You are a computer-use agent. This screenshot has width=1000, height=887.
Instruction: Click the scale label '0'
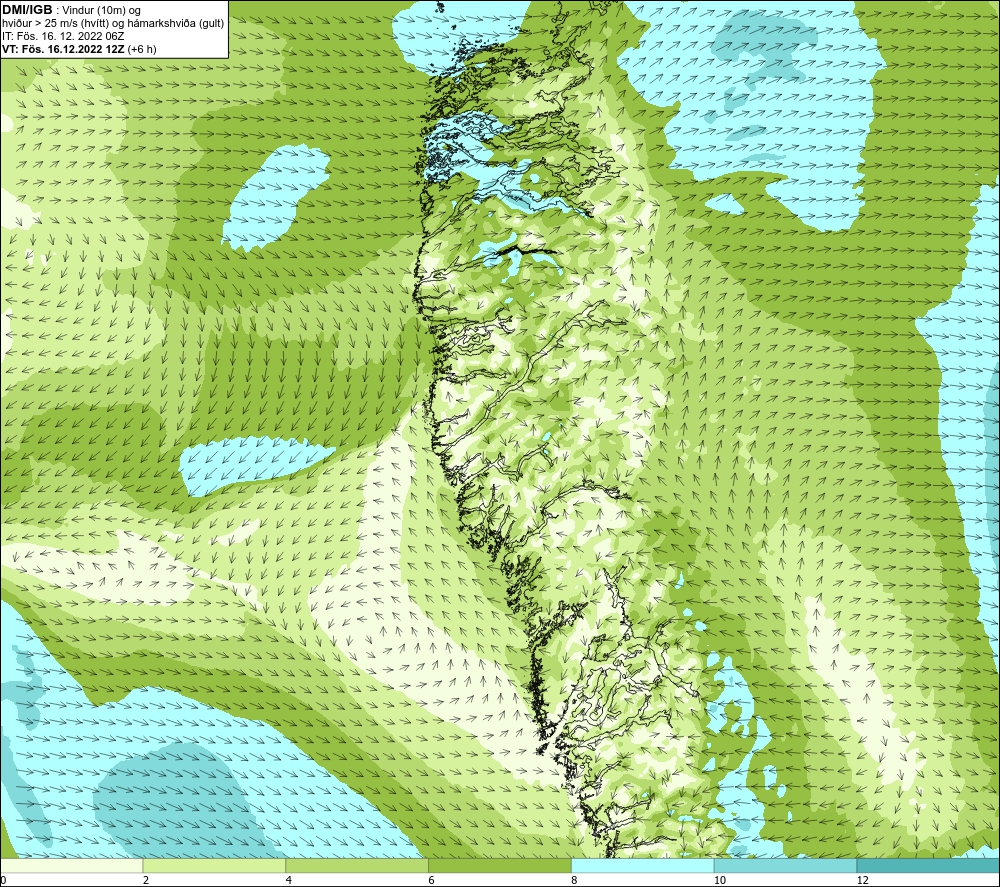coord(4,880)
